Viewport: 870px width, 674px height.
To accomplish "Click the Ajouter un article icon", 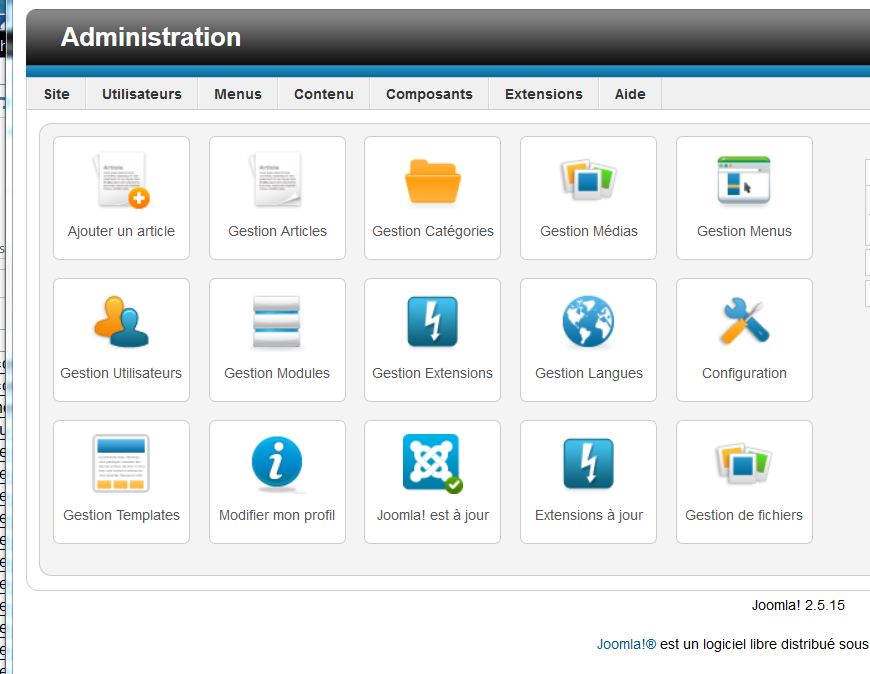I will 121,181.
